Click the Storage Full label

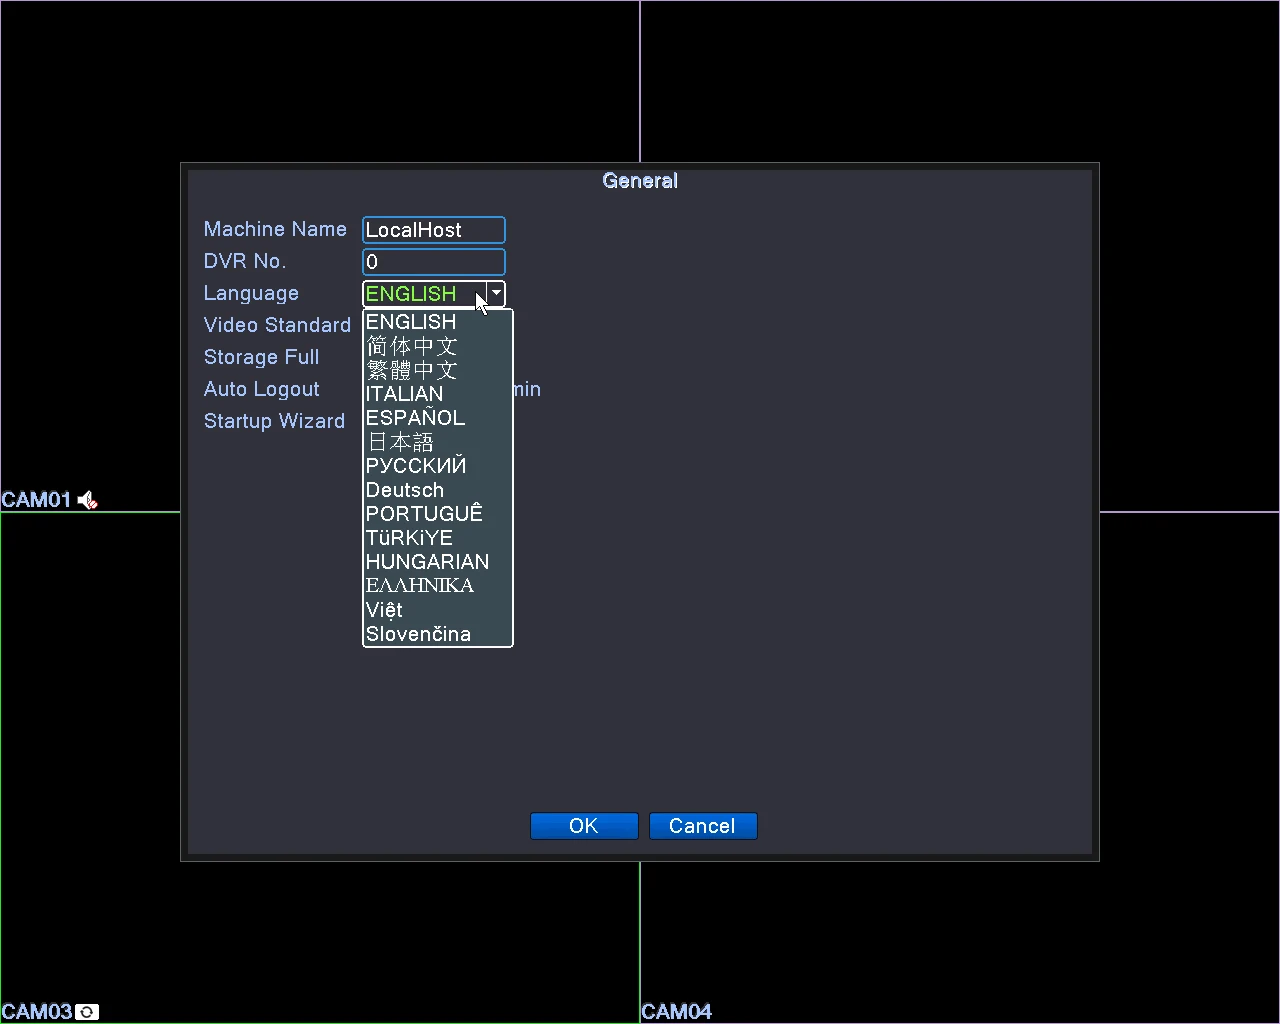pos(261,357)
